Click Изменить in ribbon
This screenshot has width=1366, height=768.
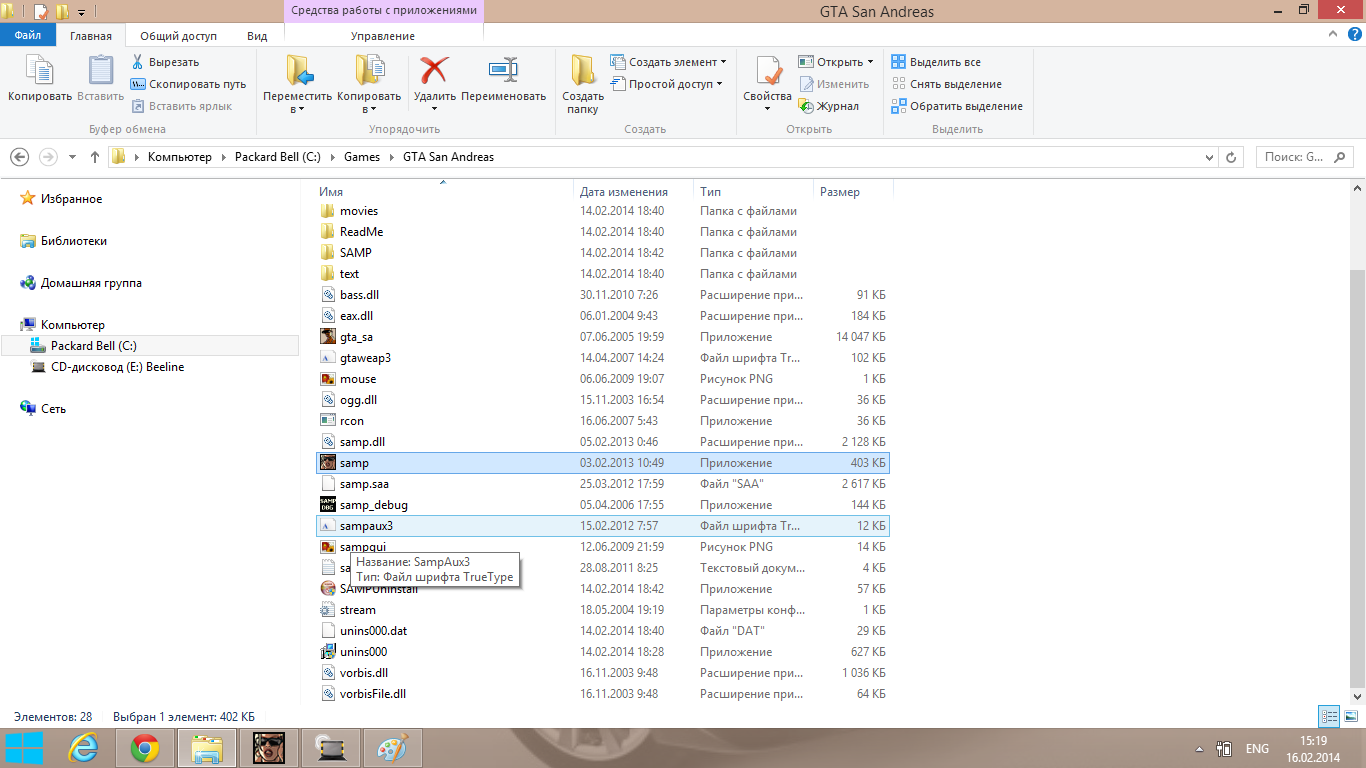(834, 84)
